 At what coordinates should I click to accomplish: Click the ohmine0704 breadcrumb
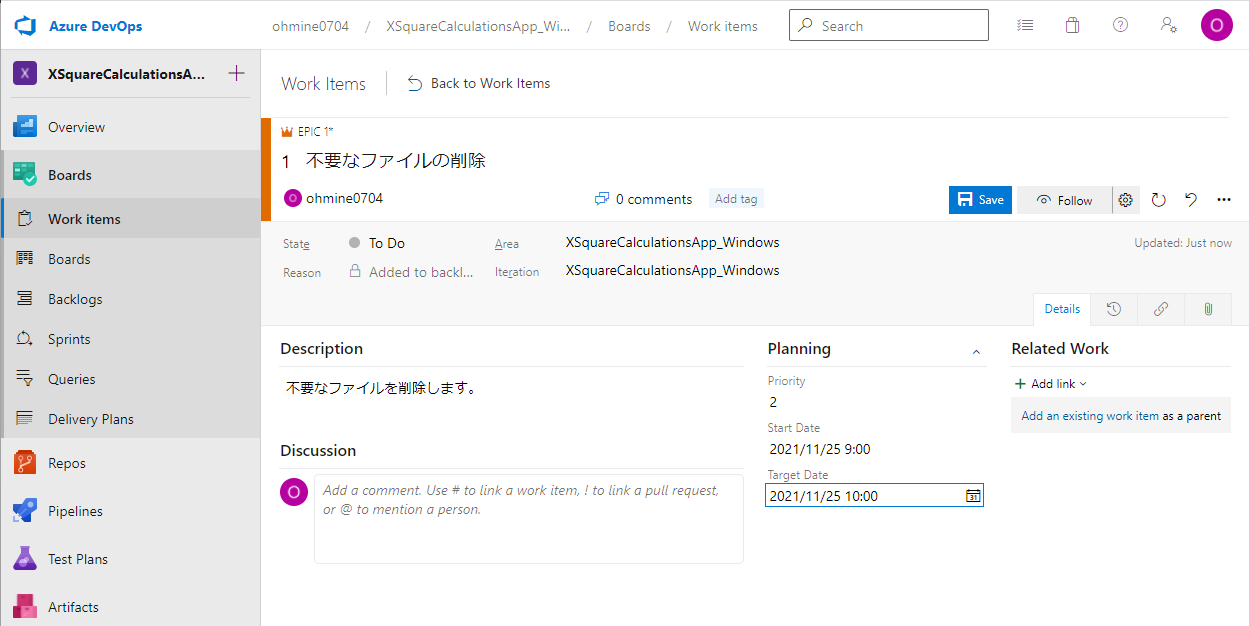tap(311, 26)
